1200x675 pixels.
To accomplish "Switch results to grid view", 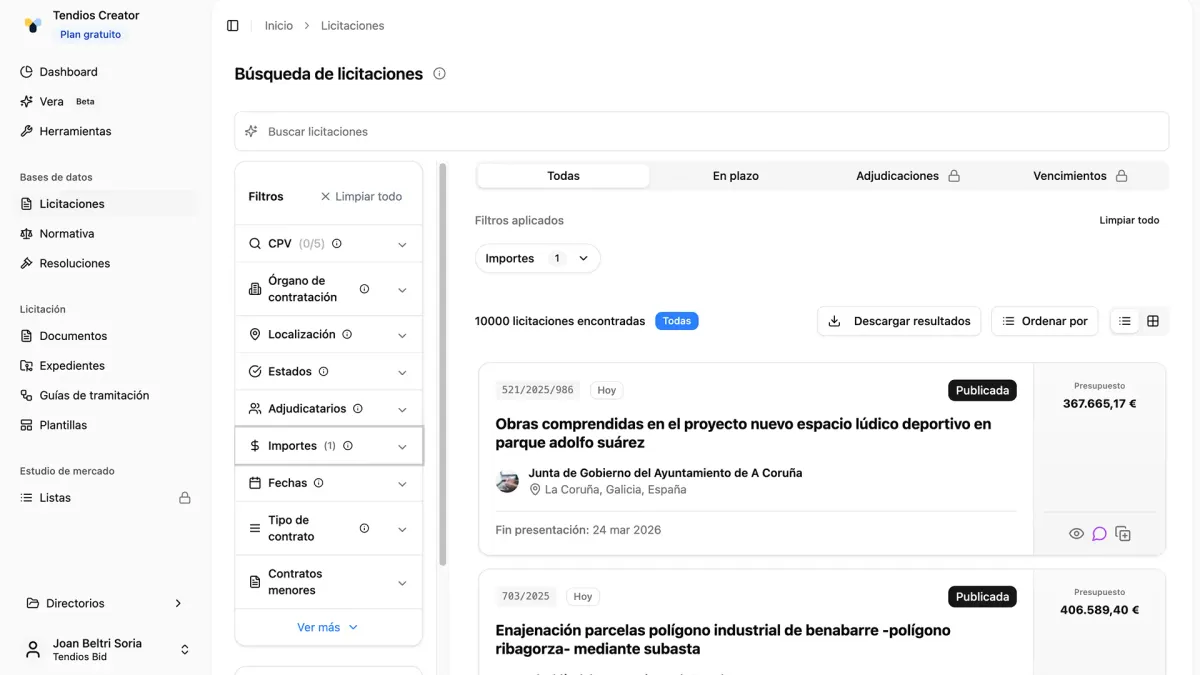I will [x=1154, y=321].
